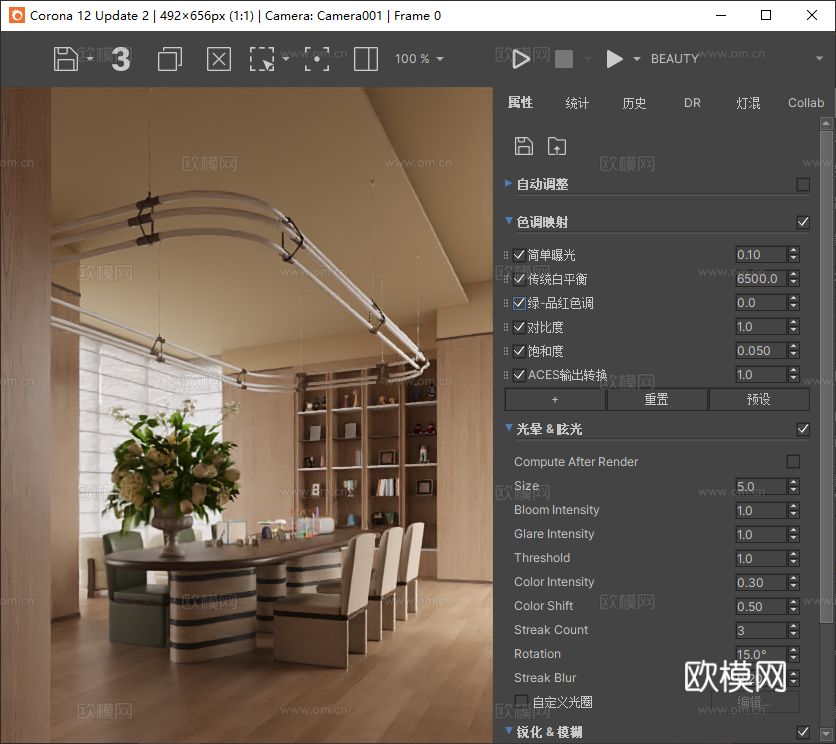Open the 预设 button
836x744 pixels.
(x=760, y=398)
